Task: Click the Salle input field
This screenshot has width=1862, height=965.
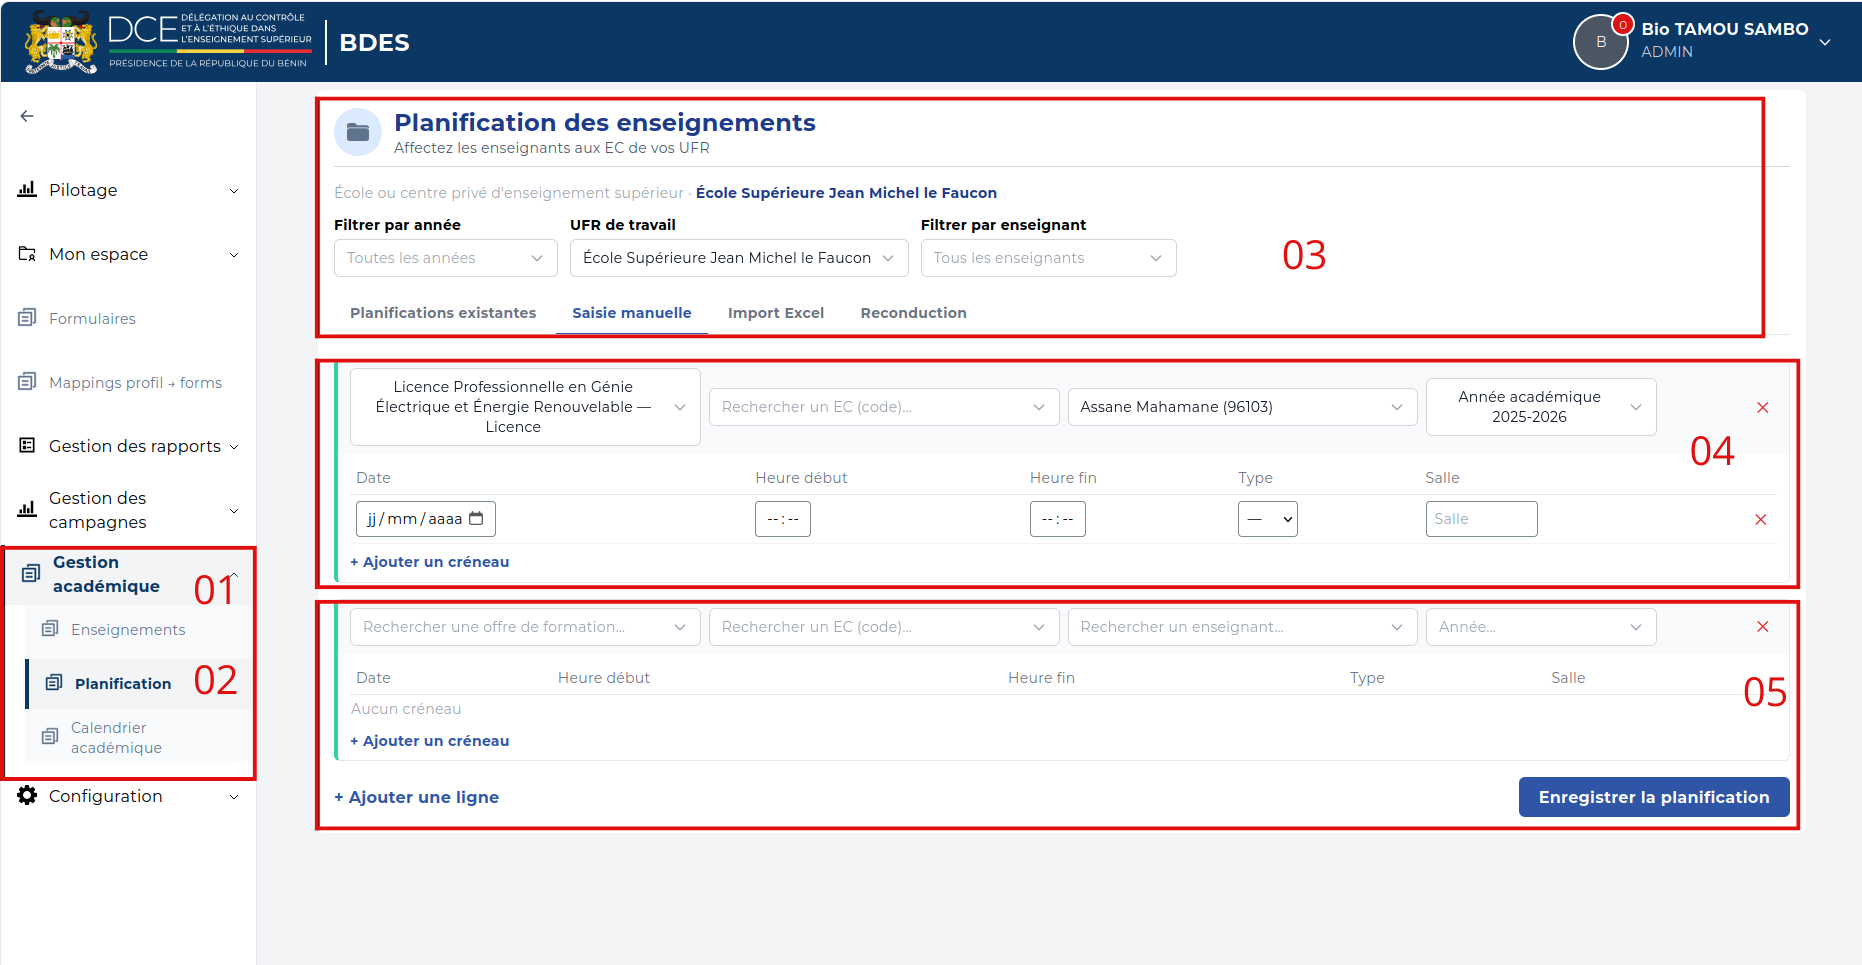Action: [x=1481, y=519]
